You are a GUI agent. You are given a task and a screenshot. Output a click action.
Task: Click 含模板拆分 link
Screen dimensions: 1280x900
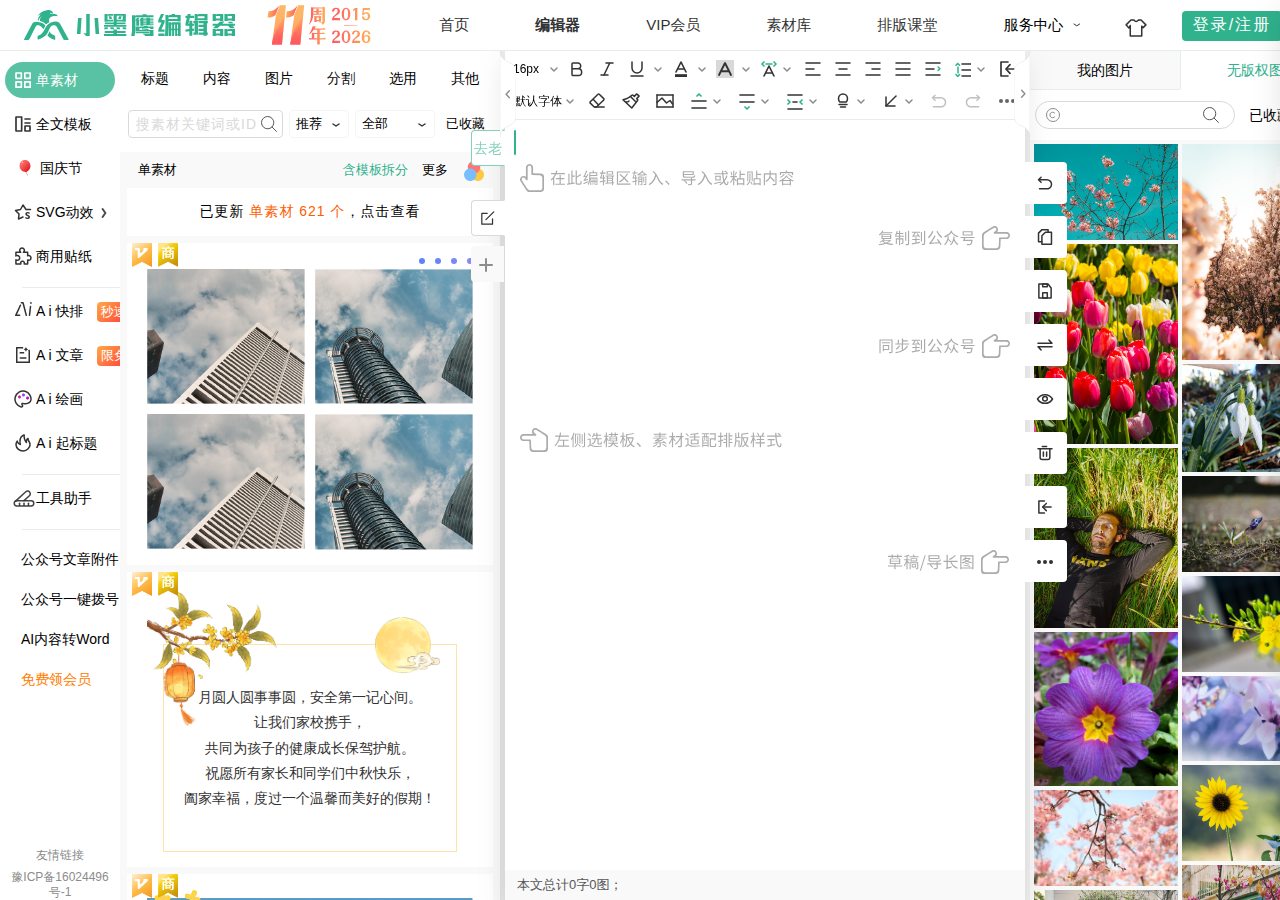pos(375,170)
